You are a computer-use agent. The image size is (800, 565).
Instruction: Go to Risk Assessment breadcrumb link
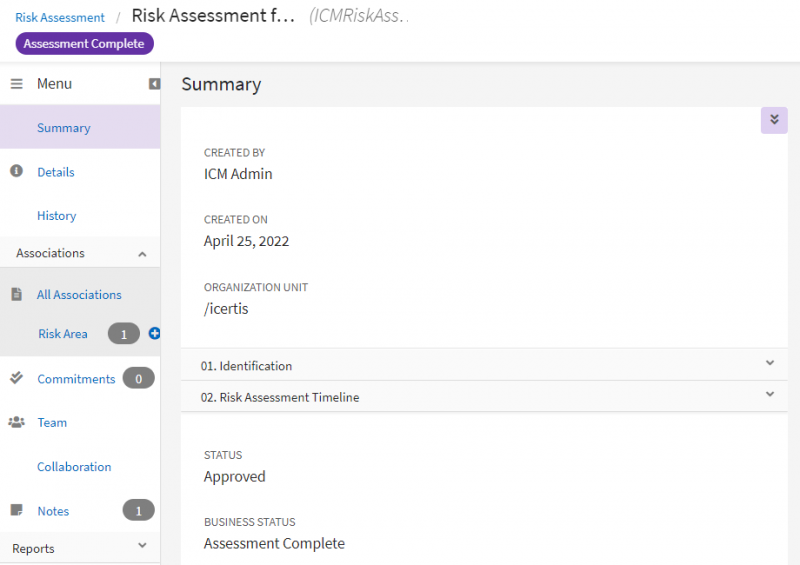60,17
